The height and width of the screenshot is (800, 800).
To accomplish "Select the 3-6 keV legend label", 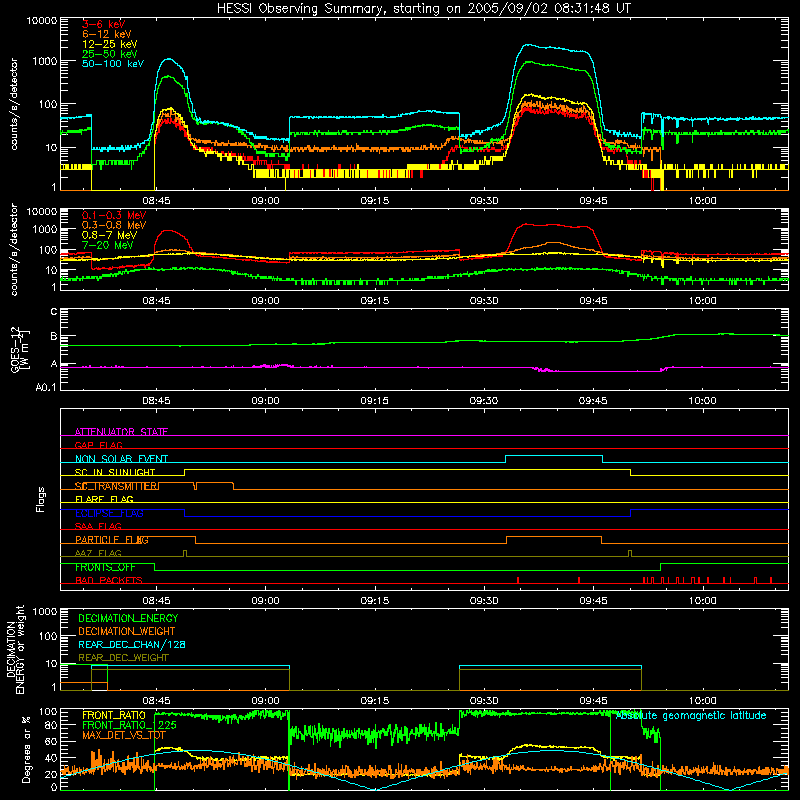I will pyautogui.click(x=104, y=24).
